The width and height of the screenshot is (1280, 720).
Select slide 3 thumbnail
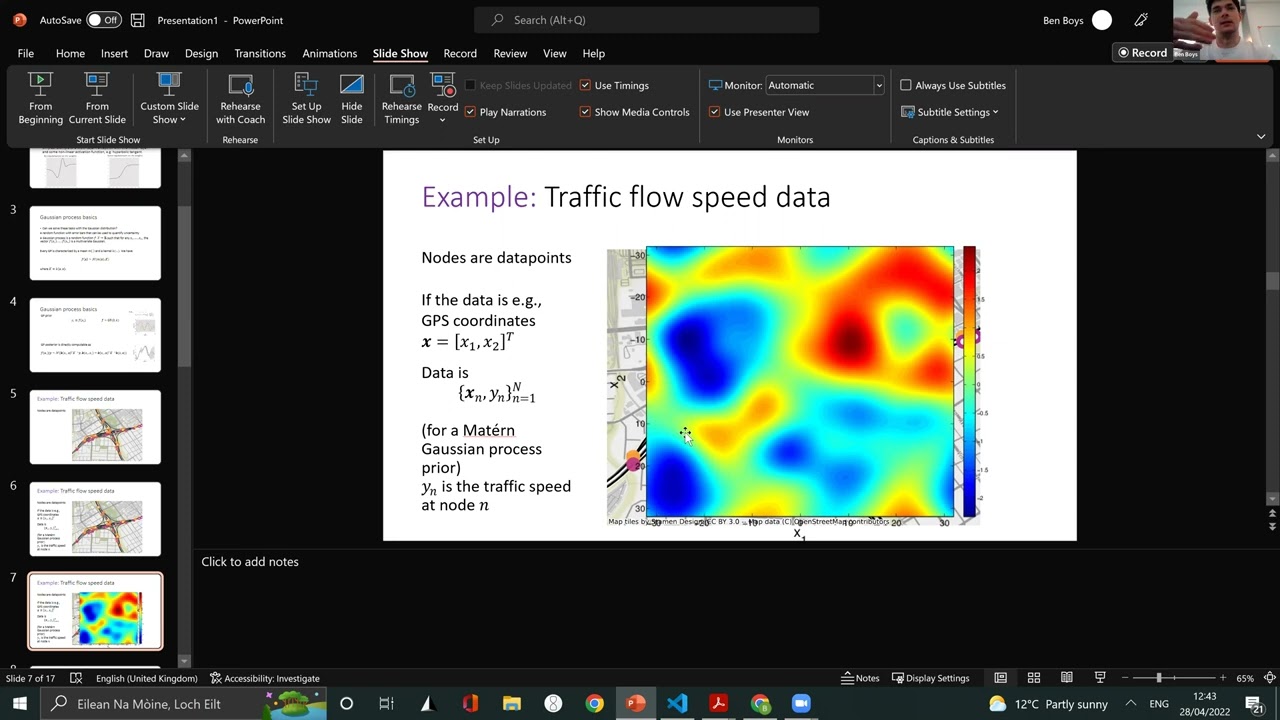[x=95, y=243]
